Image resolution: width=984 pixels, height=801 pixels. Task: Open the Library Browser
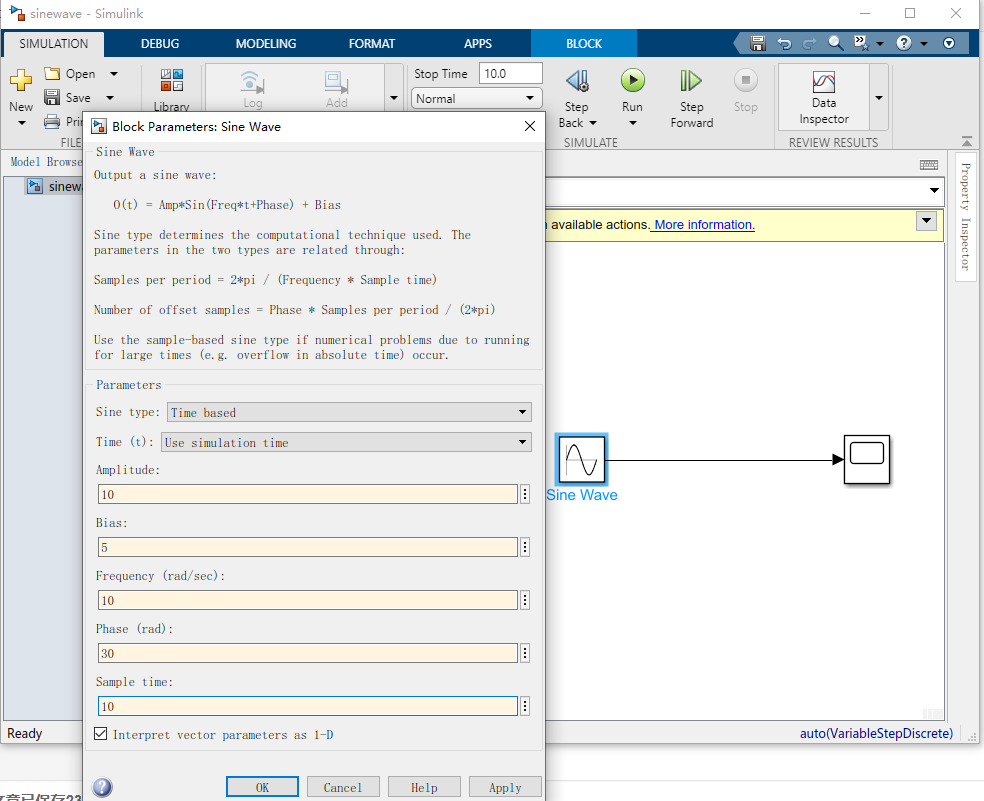click(171, 80)
